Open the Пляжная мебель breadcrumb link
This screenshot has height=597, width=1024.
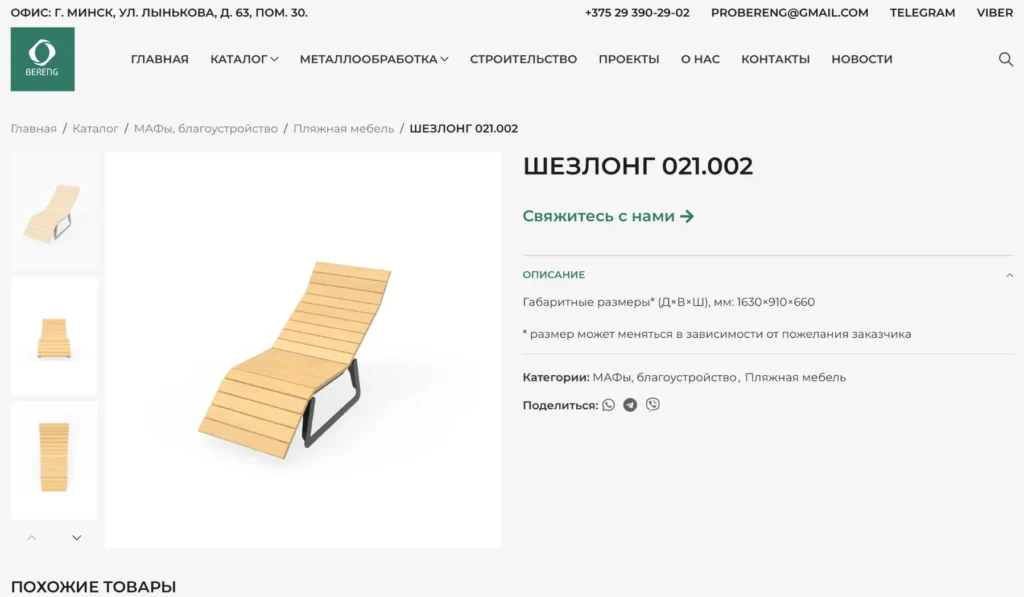tap(344, 129)
